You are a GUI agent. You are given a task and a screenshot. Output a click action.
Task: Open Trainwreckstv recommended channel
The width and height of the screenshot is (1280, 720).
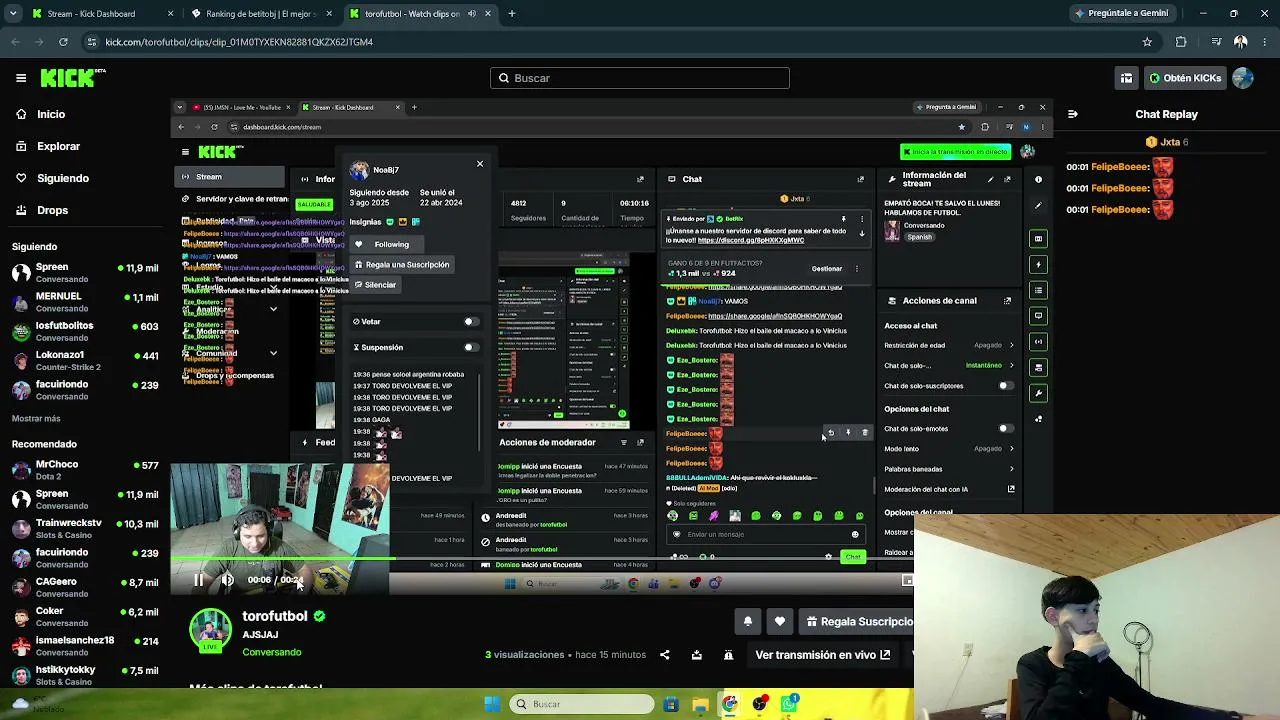[85, 528]
